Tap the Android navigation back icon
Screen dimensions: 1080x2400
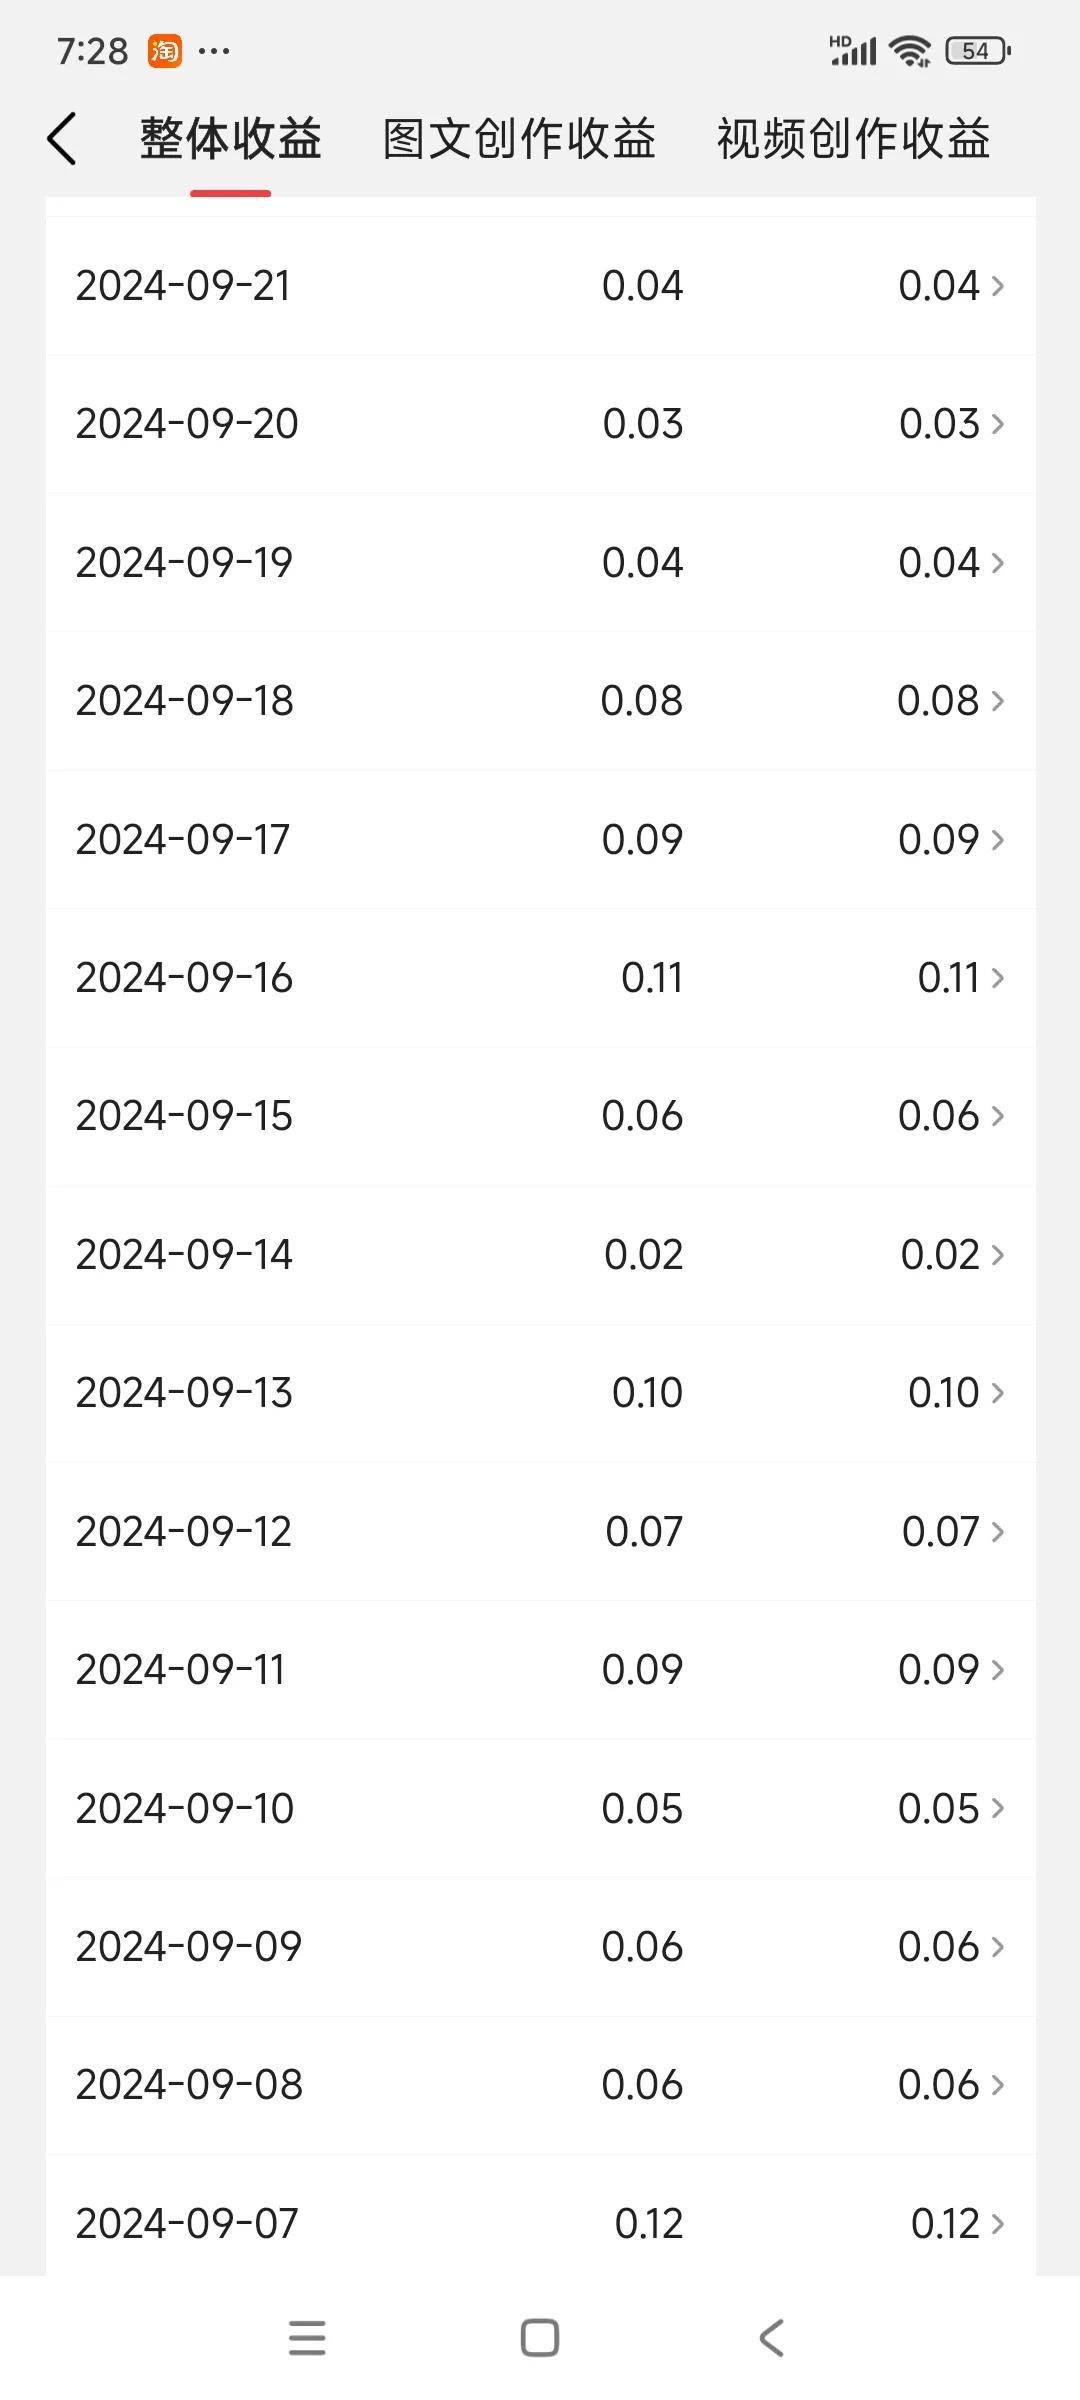tap(772, 2338)
